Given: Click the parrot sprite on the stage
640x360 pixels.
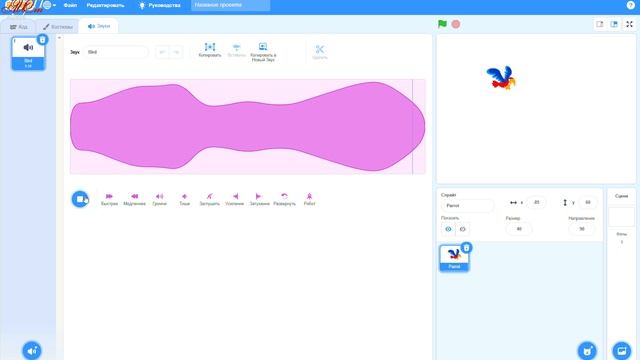Looking at the screenshot, I should point(501,78).
